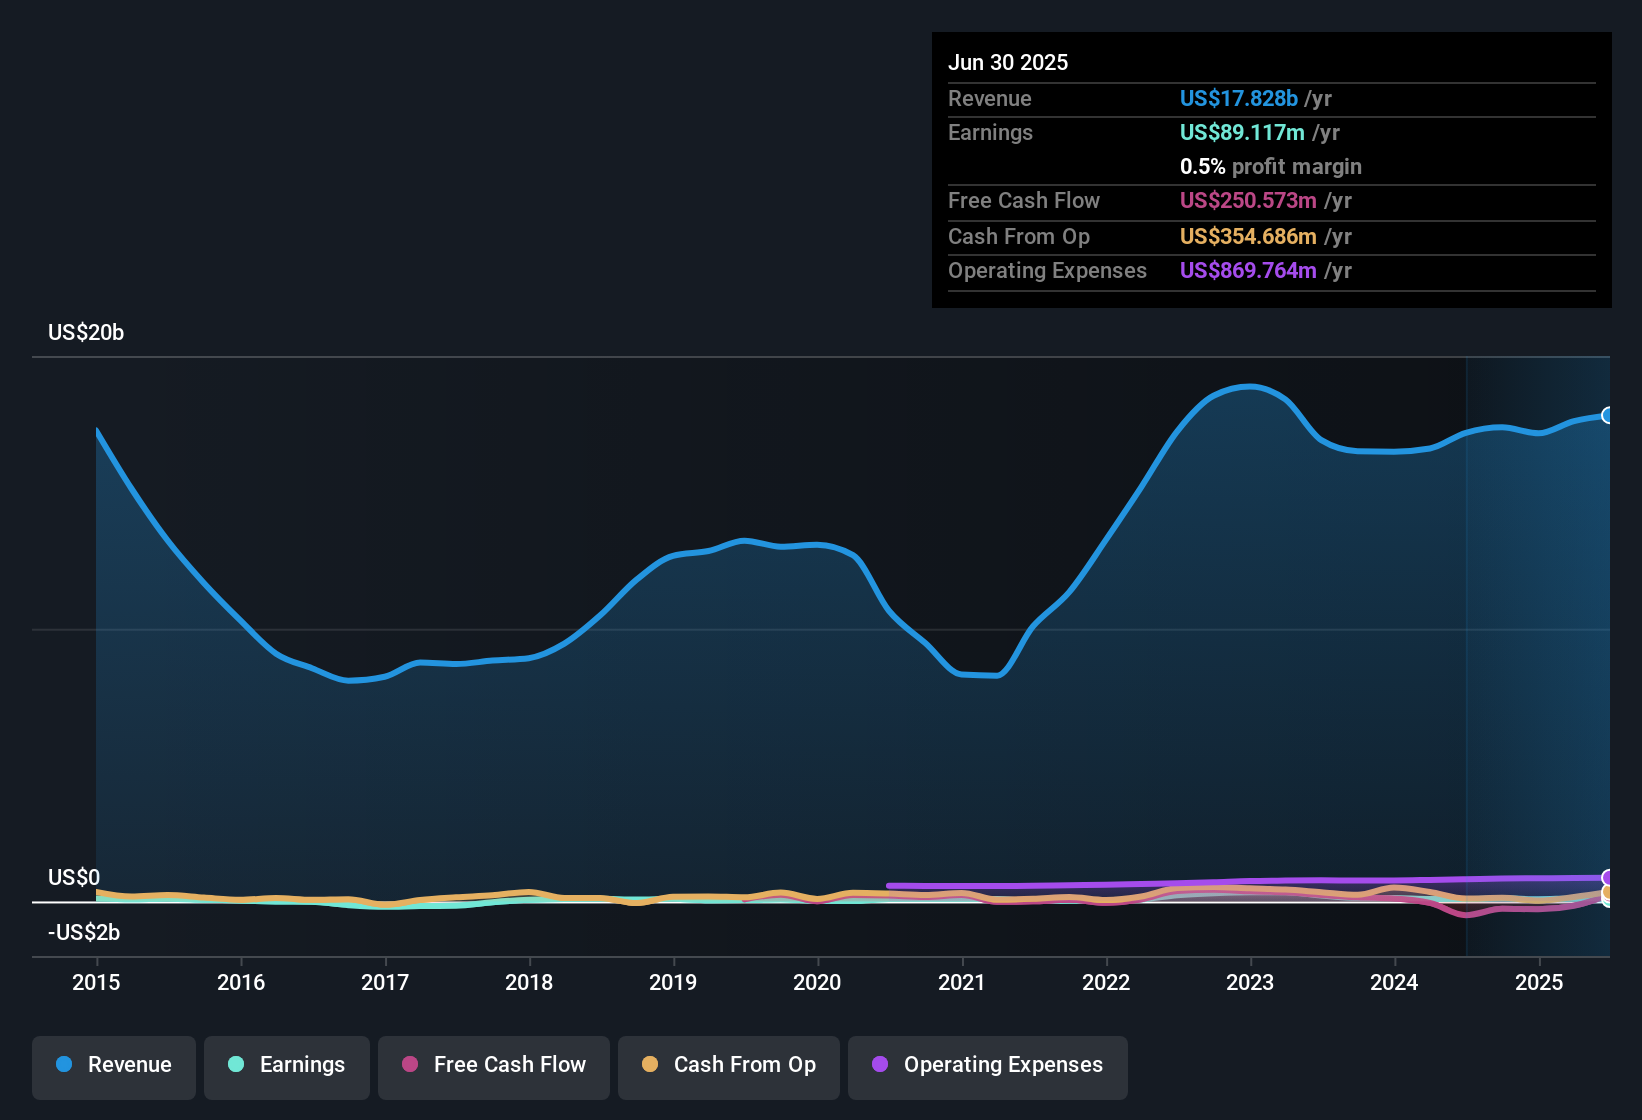Click the 2020 x-axis label
Screen dimensions: 1642x1120
tap(817, 983)
